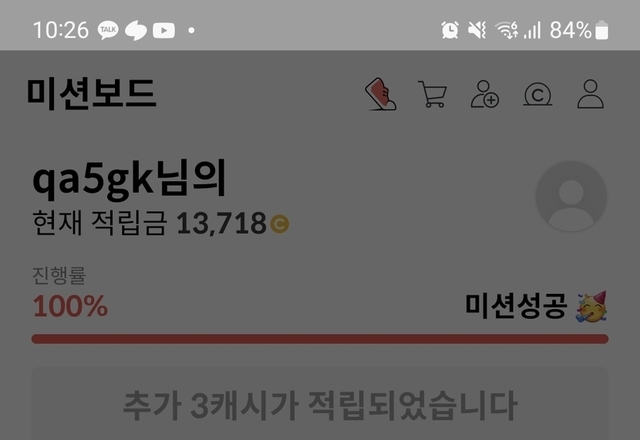Screen dimensions: 640x440
Task: Tap the arrow-shaped notification icon
Action: (136, 30)
